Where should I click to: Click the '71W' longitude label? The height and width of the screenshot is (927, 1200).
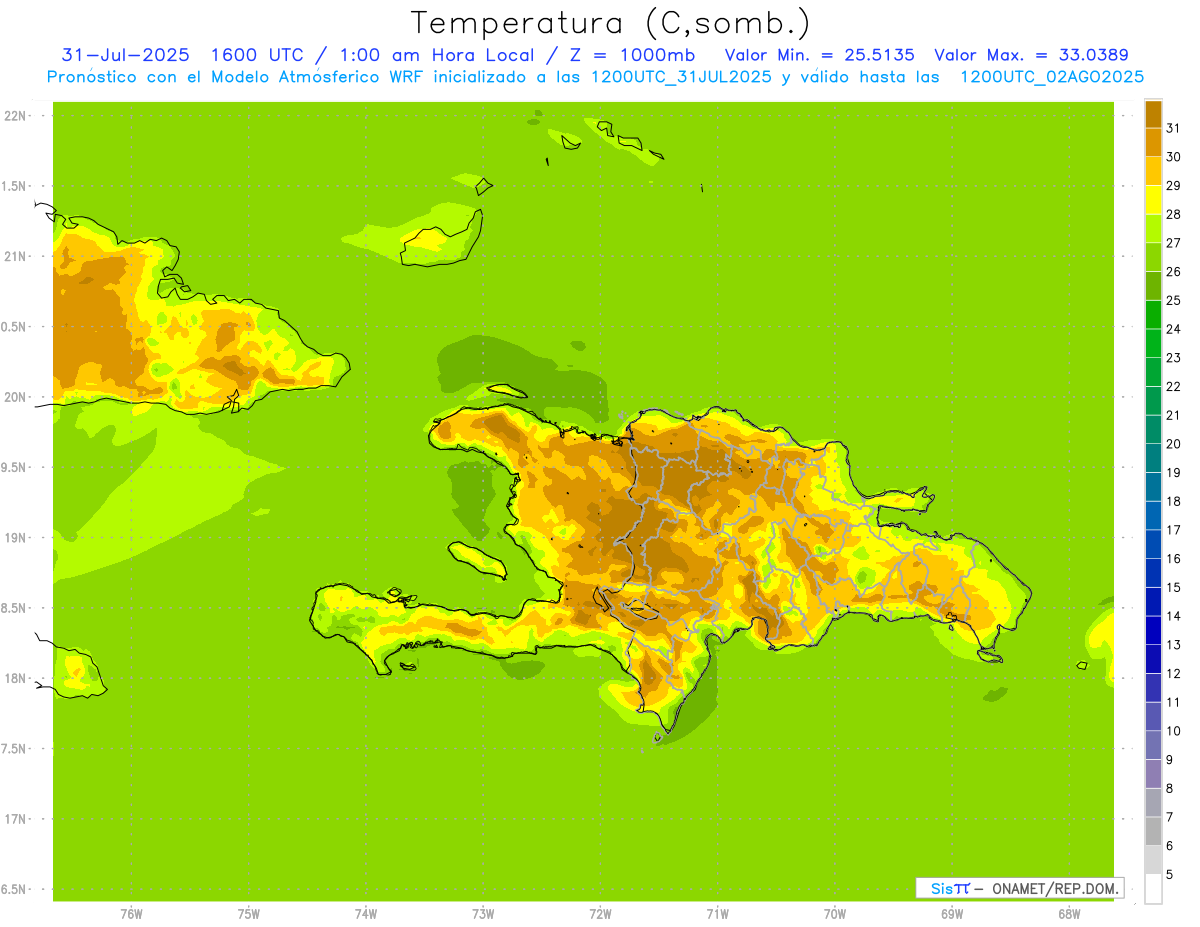[x=717, y=914]
